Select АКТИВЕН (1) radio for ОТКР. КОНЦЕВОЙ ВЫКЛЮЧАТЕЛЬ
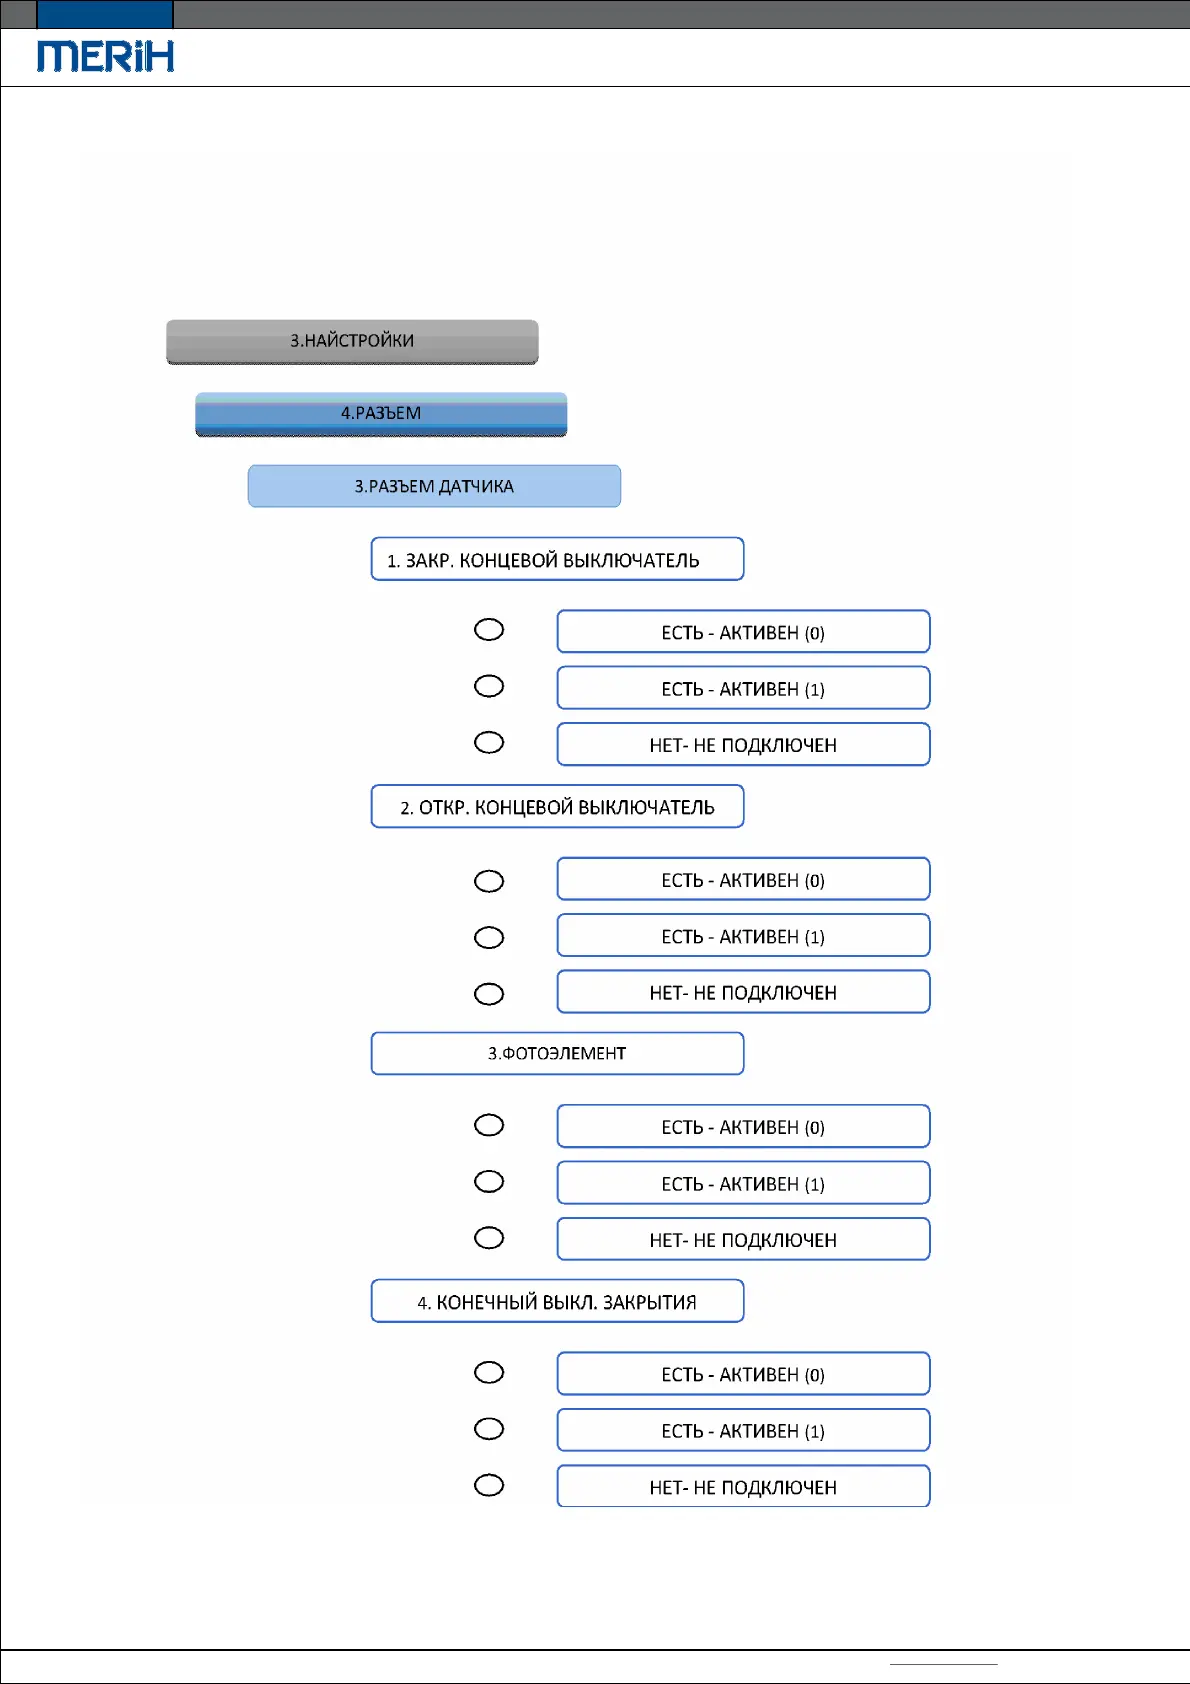 489,938
